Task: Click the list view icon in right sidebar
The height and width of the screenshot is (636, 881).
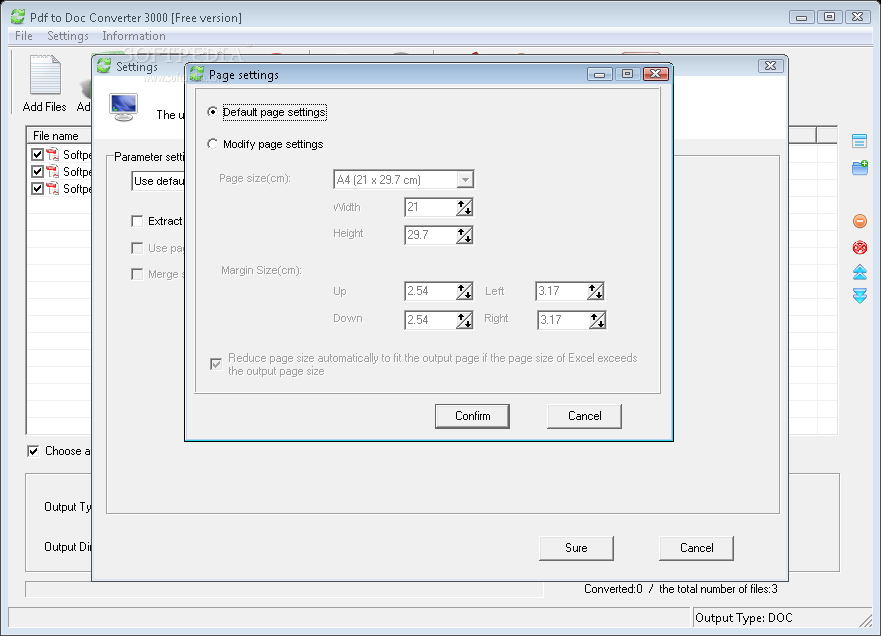Action: (x=859, y=141)
